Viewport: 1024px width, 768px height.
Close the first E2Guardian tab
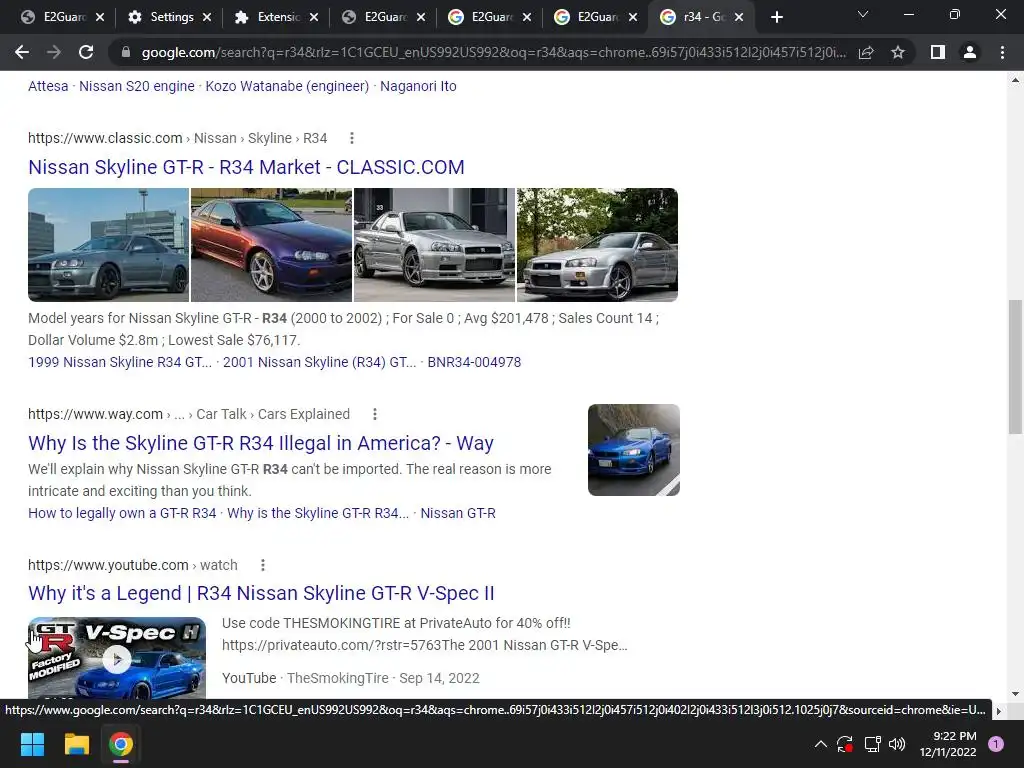(x=100, y=18)
